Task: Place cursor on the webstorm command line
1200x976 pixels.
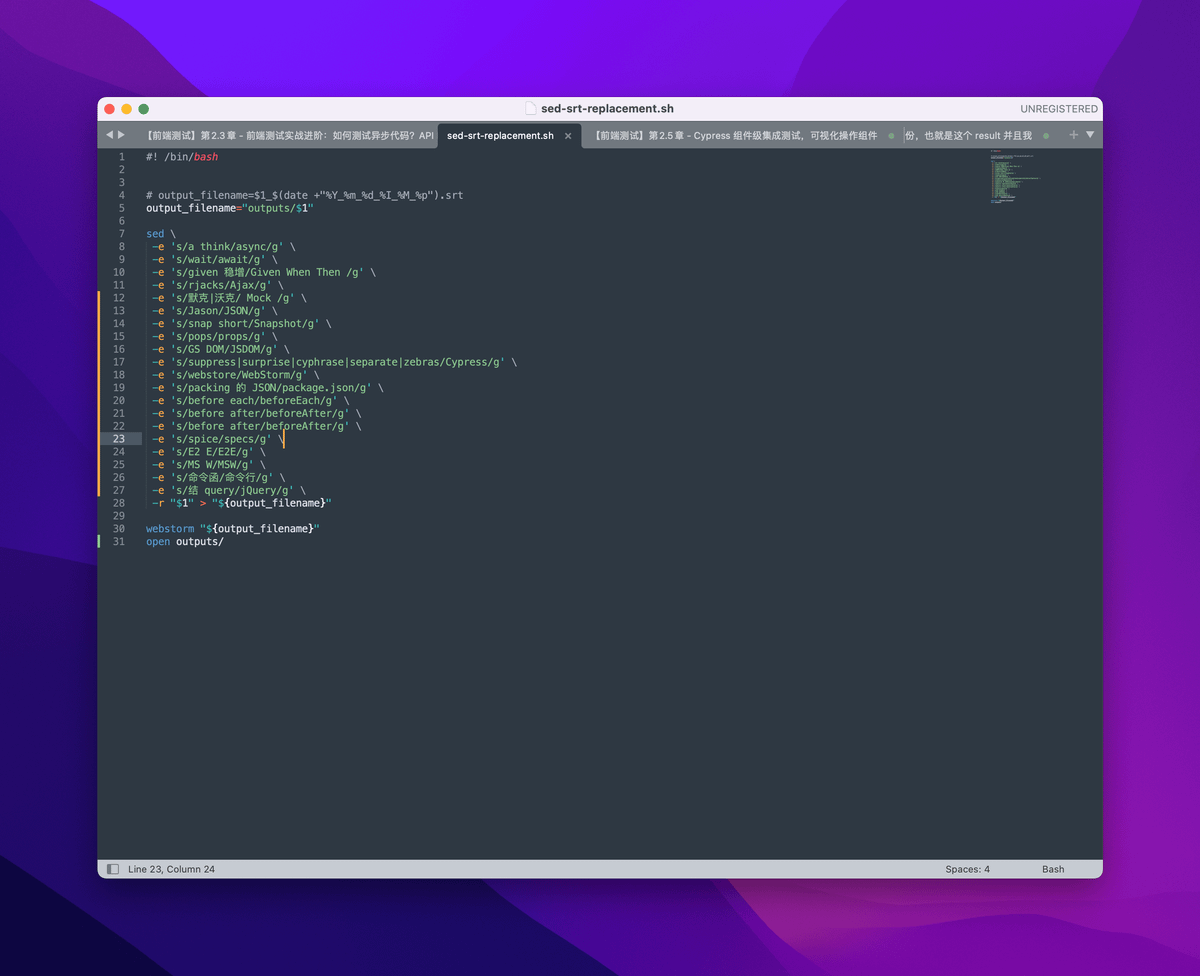Action: pos(232,528)
